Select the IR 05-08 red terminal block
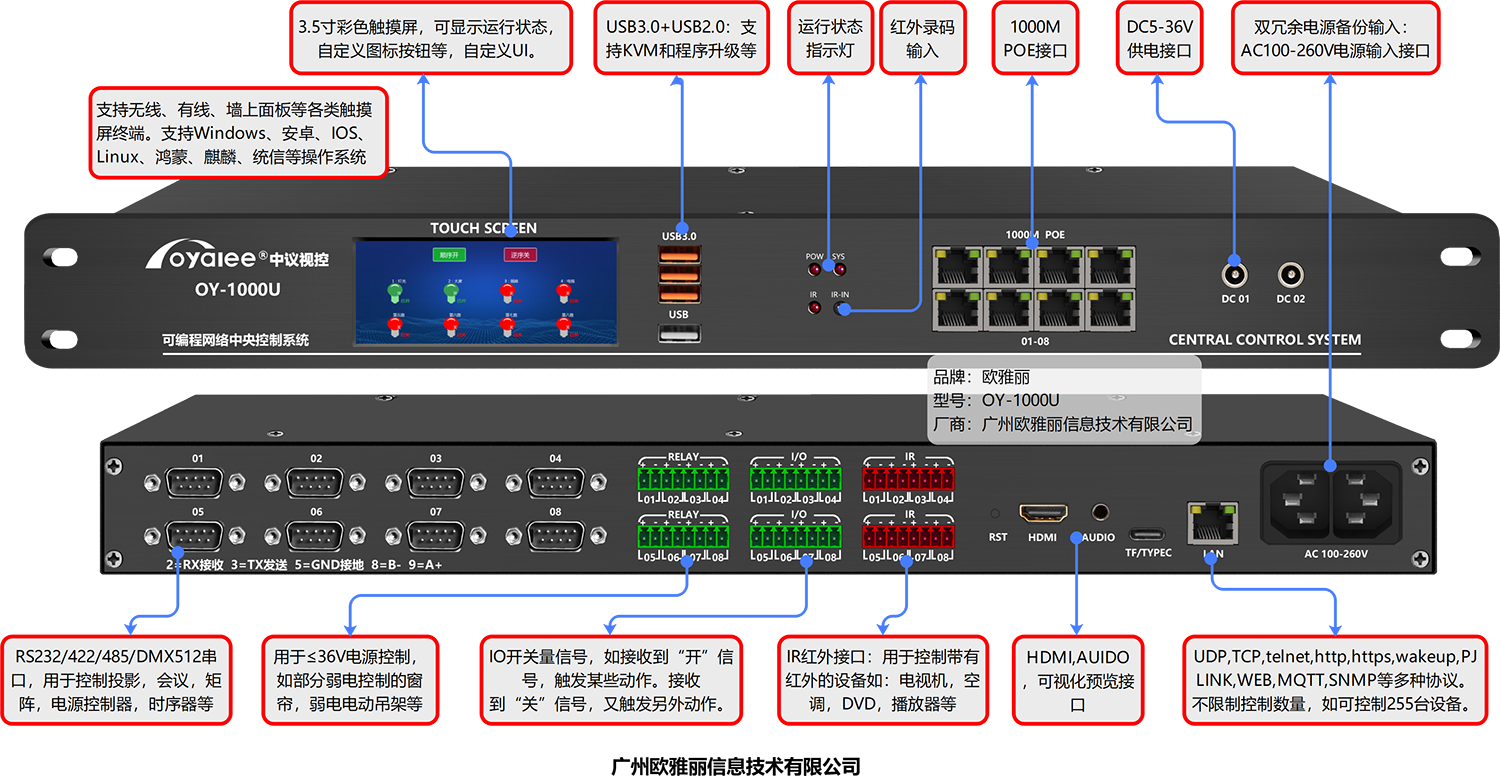The width and height of the screenshot is (1500, 776). [x=909, y=536]
